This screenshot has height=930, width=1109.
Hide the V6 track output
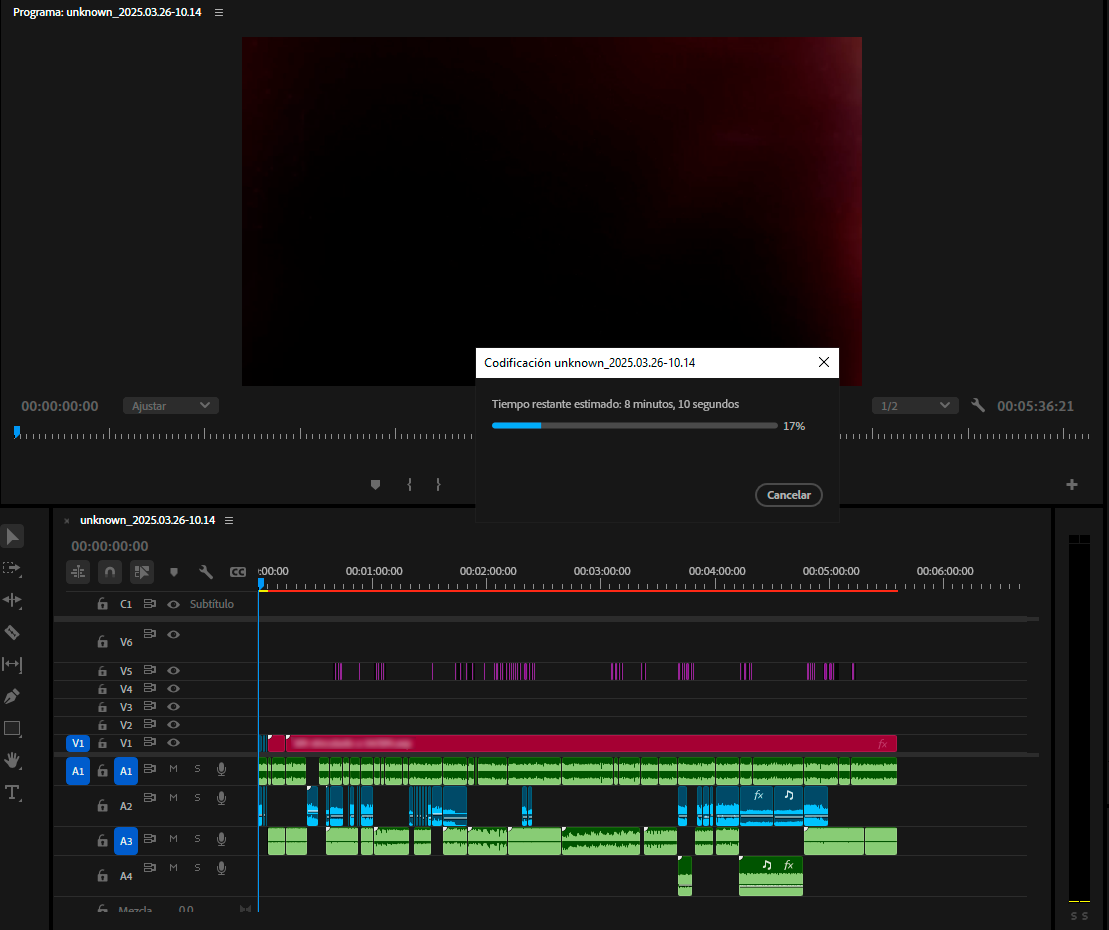tap(173, 634)
